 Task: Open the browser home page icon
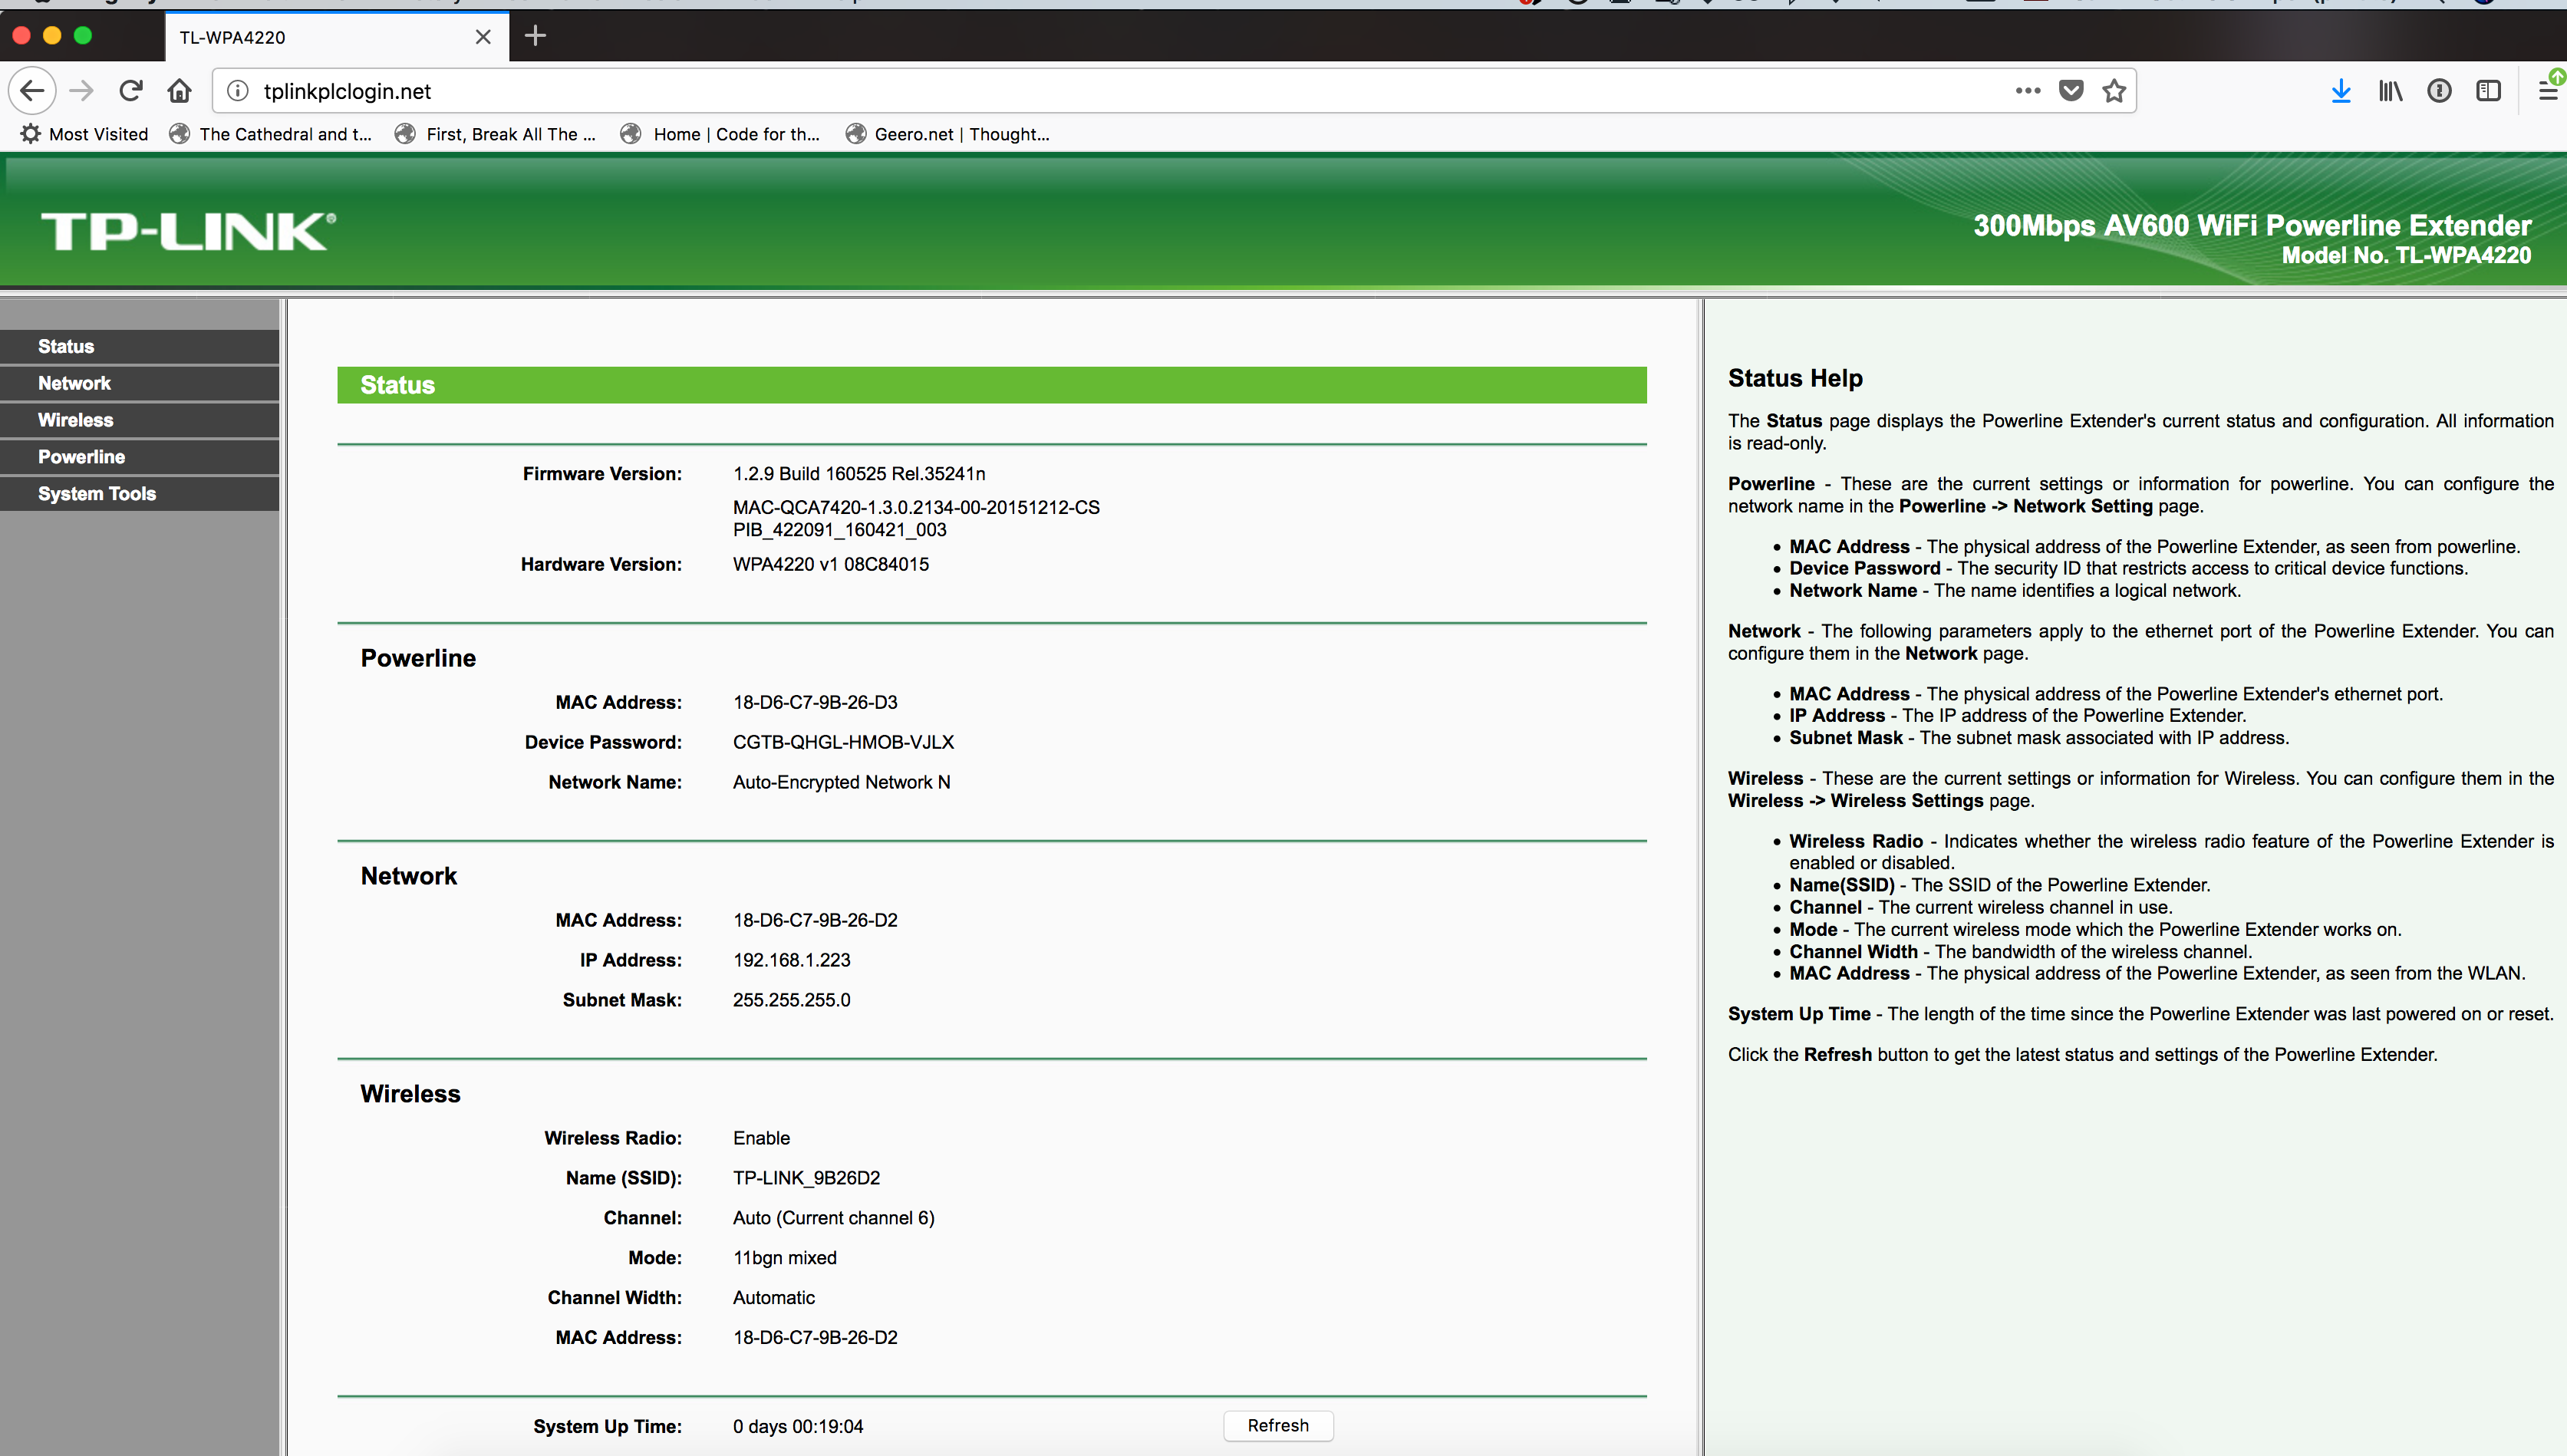coord(180,91)
